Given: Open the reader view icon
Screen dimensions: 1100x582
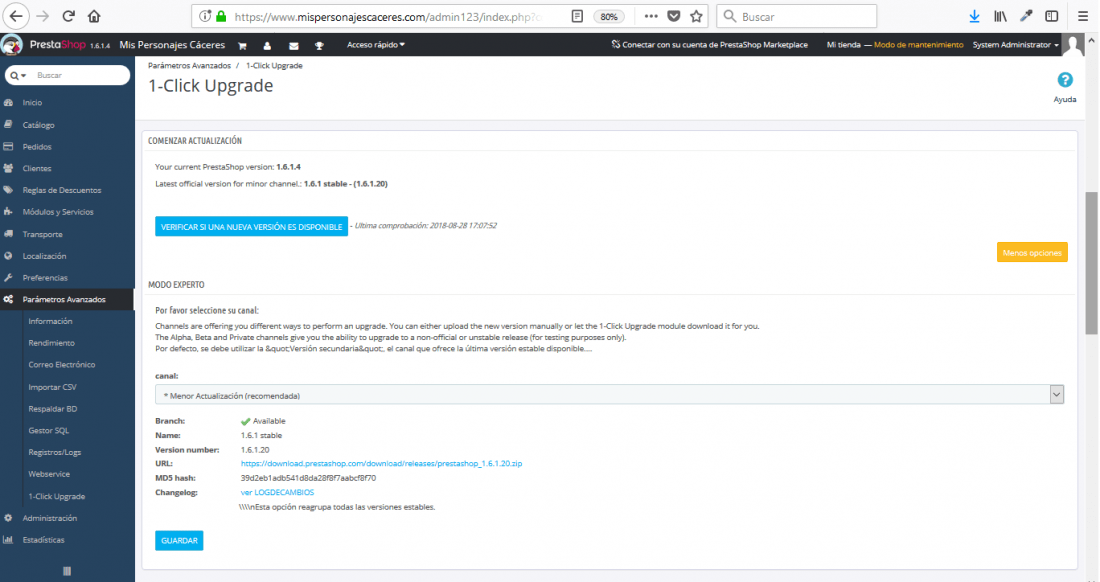Looking at the screenshot, I should 577,16.
